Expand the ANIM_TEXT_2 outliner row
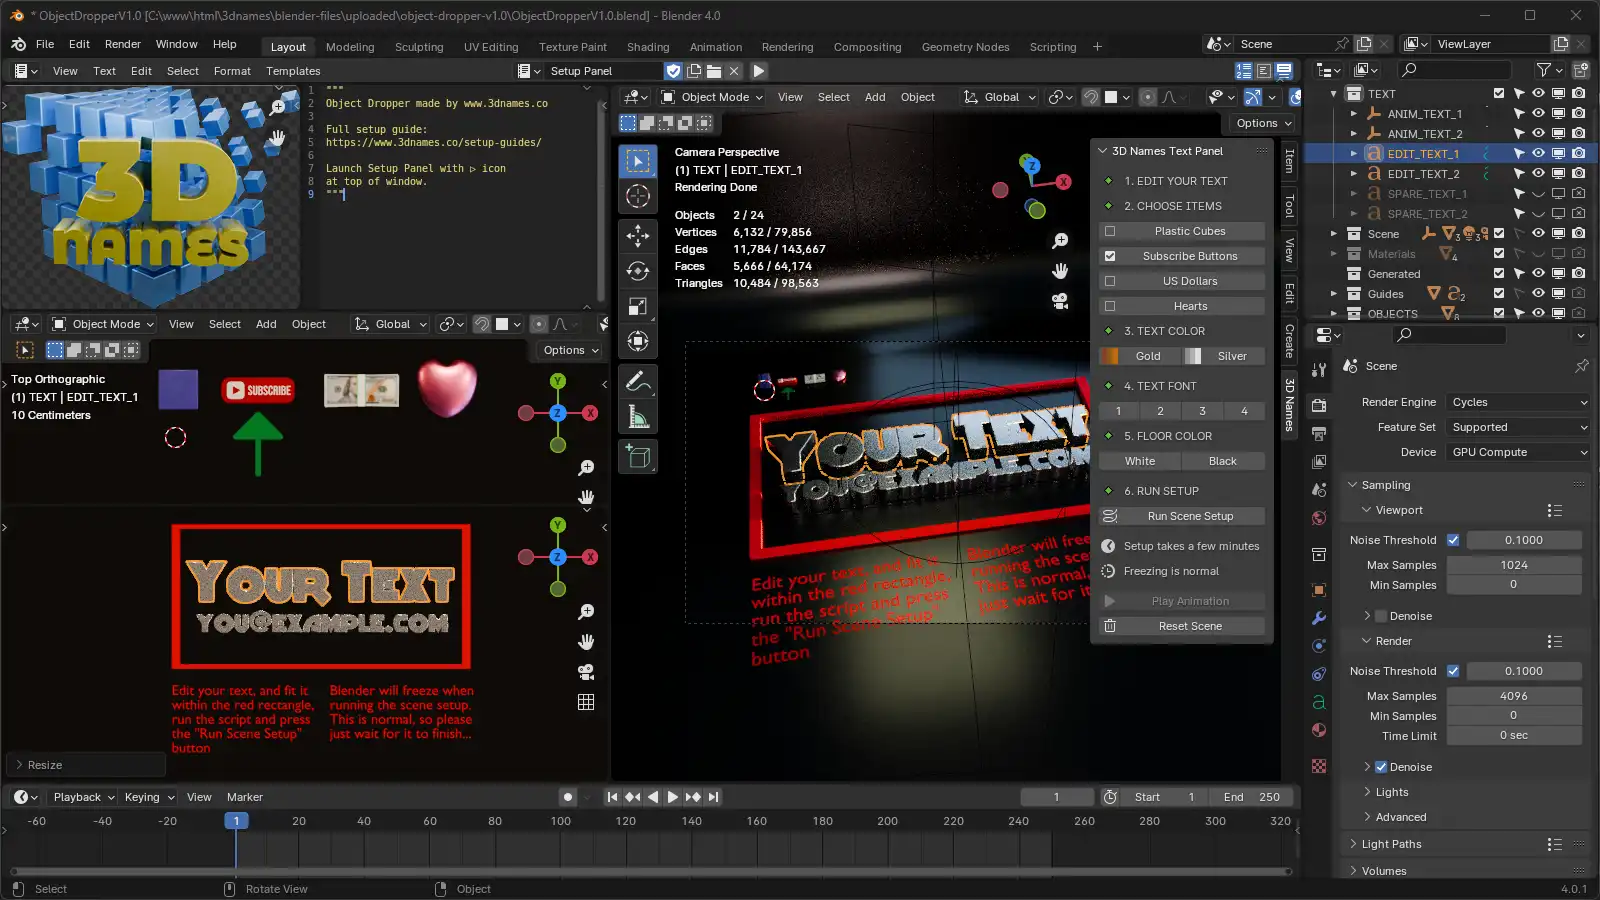The image size is (1600, 900). click(1354, 133)
